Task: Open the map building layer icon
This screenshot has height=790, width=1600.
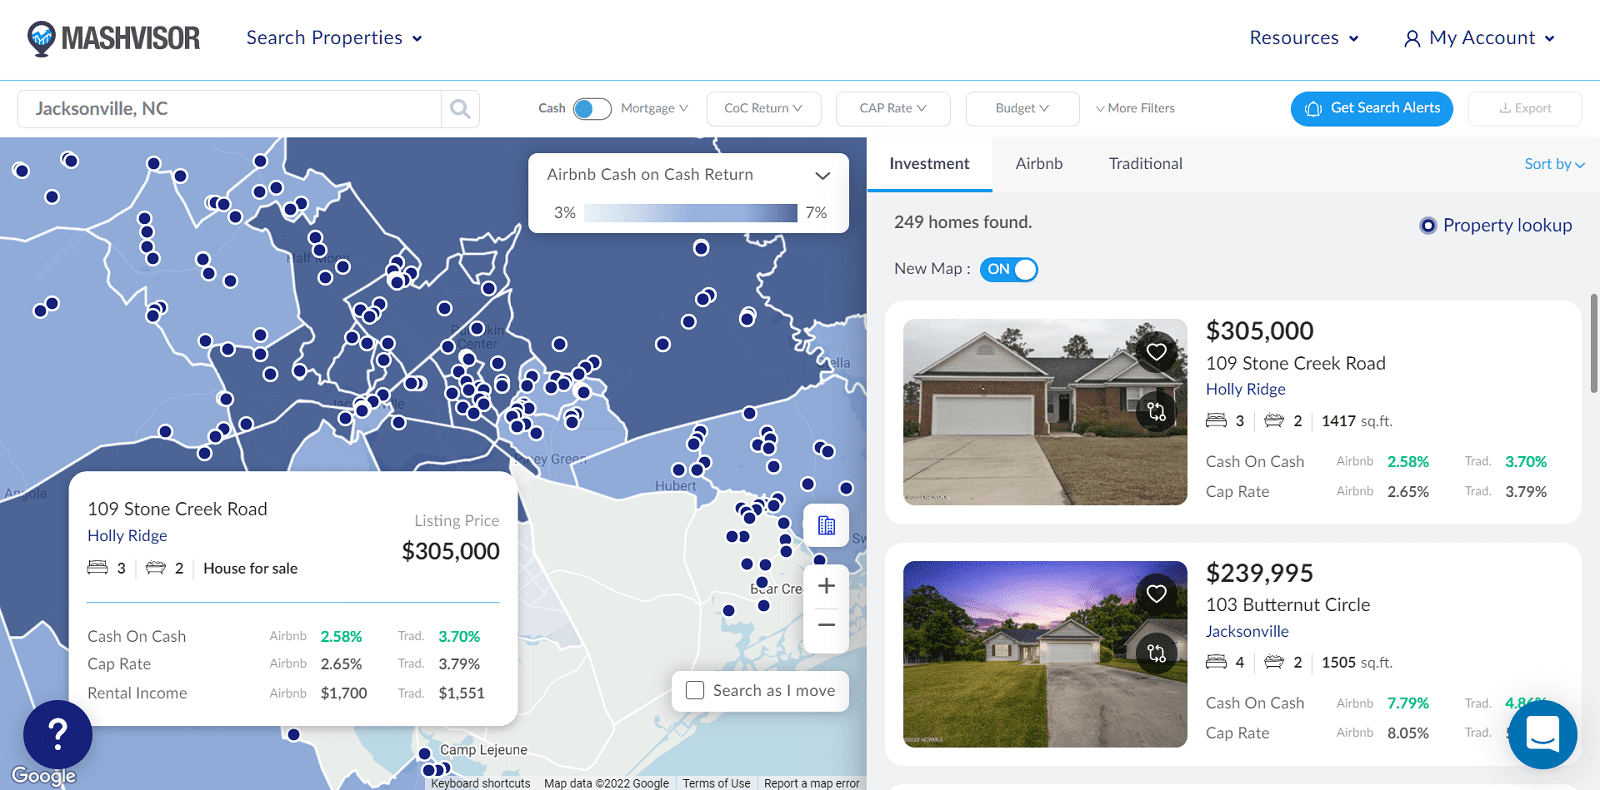Action: click(x=826, y=526)
